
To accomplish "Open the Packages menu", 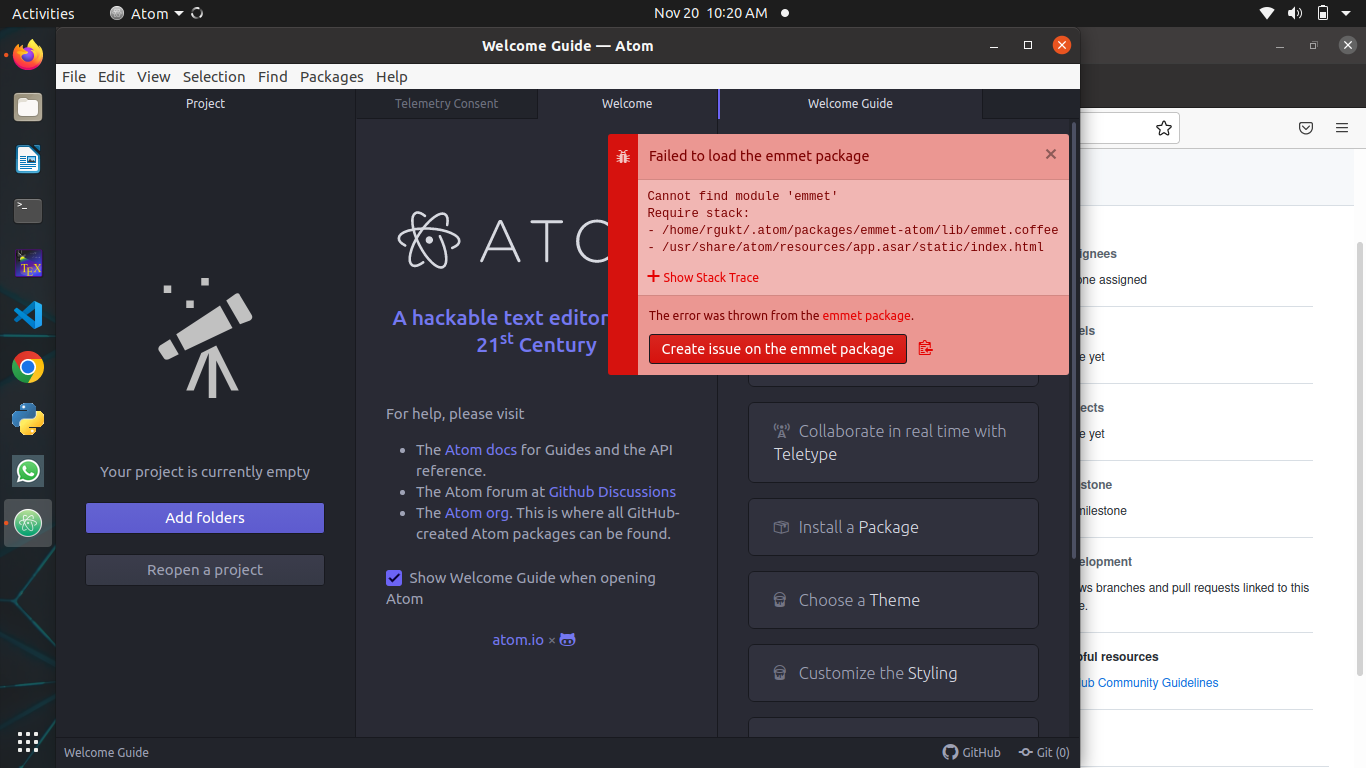I will (x=331, y=76).
